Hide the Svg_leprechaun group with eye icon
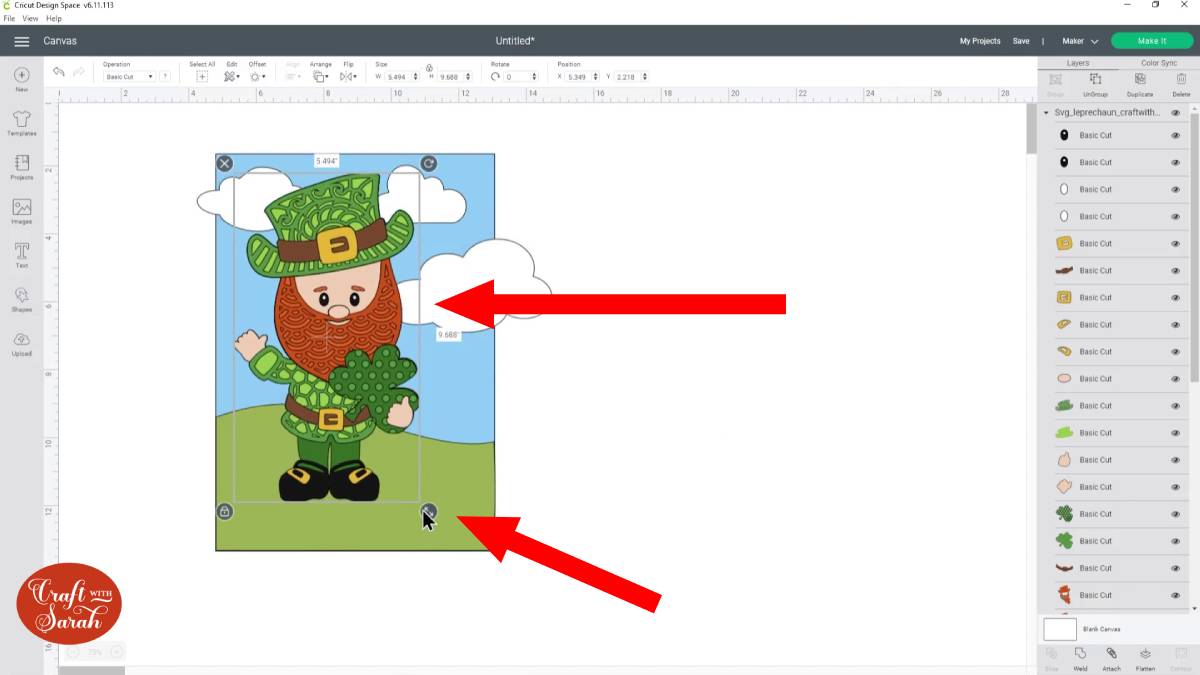 pyautogui.click(x=1176, y=113)
